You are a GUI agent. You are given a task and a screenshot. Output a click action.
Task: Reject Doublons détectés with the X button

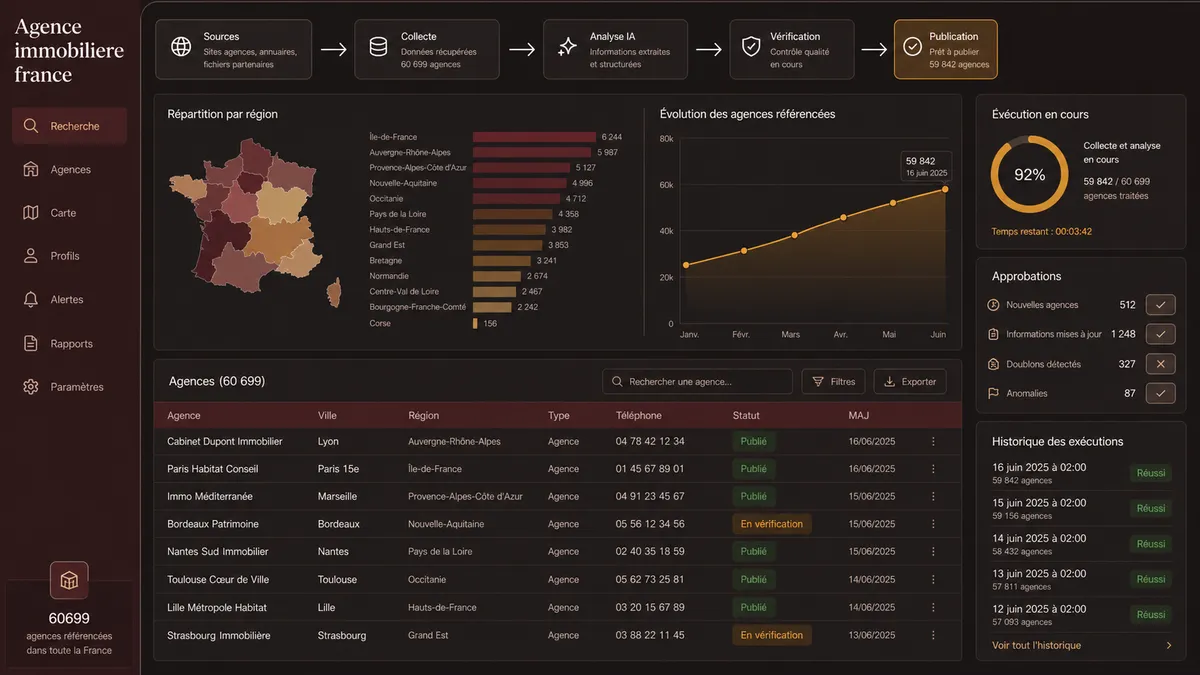coord(1160,364)
